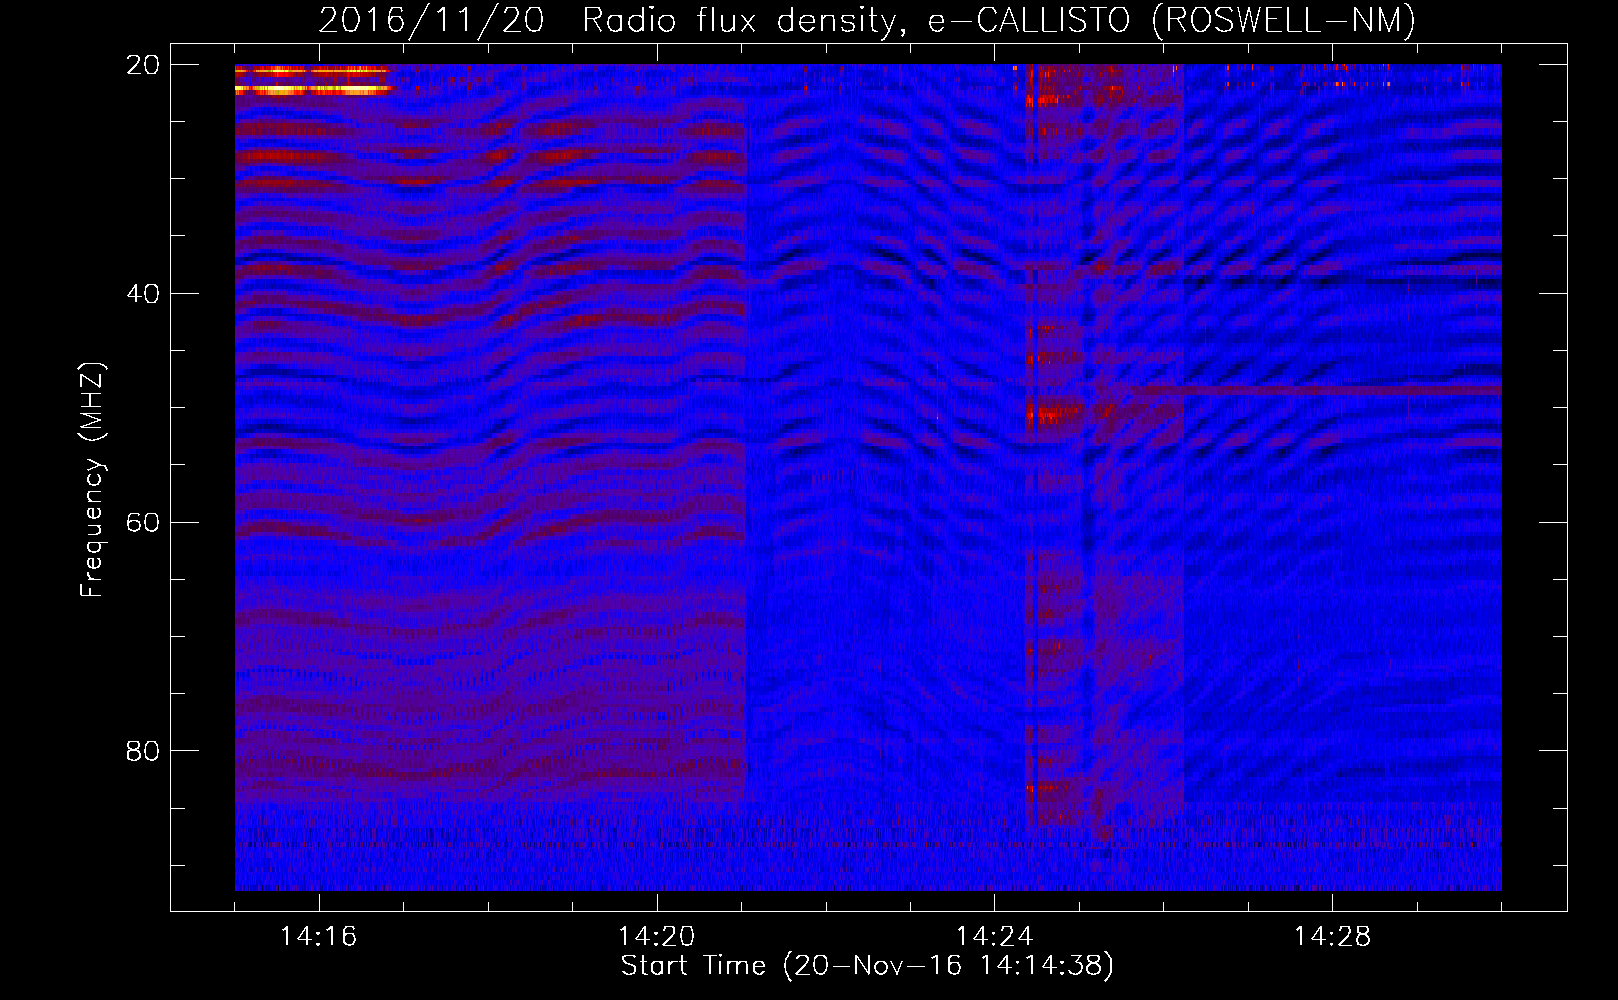
Task: Click the 14:20 time tick label
Action: coord(657,937)
